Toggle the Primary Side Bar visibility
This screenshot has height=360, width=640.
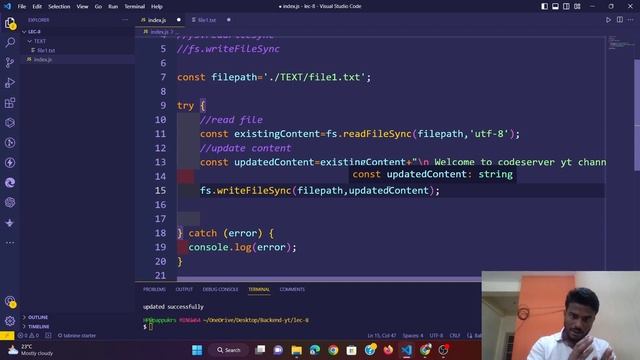544,6
